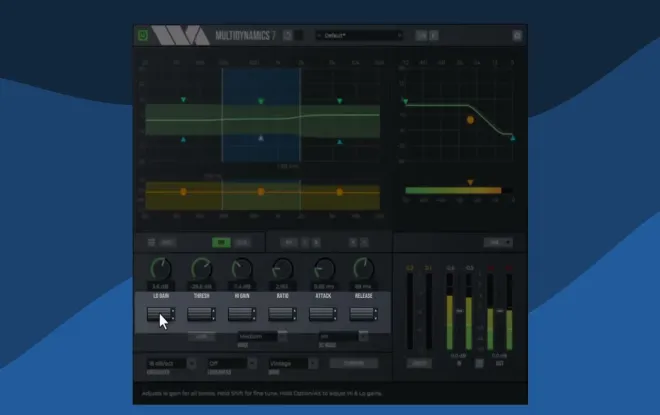Click the high band's orange gain dot
660x415 pixels.
[340, 192]
